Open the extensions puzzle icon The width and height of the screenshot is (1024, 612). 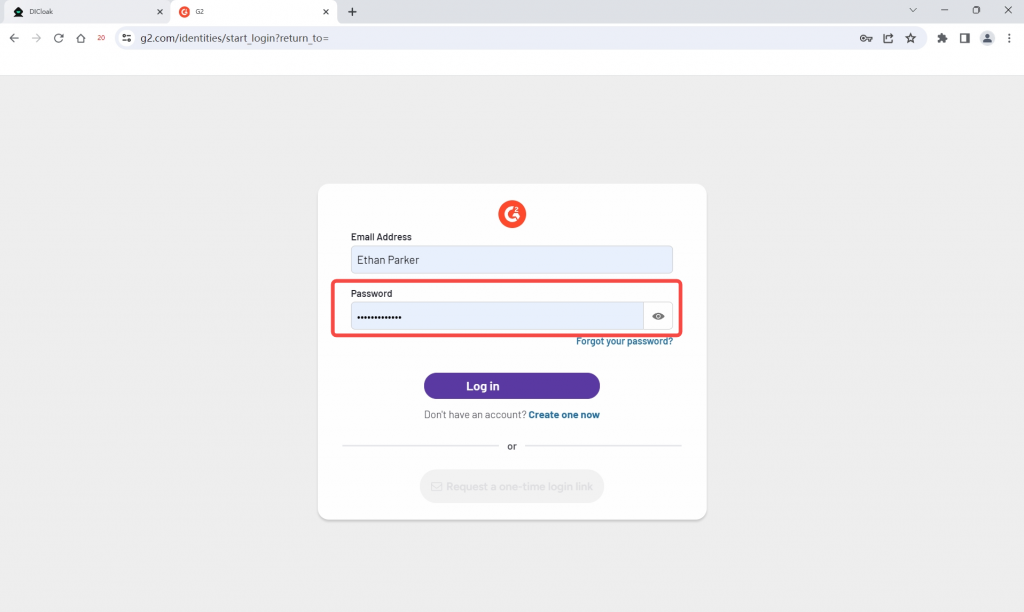tap(942, 38)
